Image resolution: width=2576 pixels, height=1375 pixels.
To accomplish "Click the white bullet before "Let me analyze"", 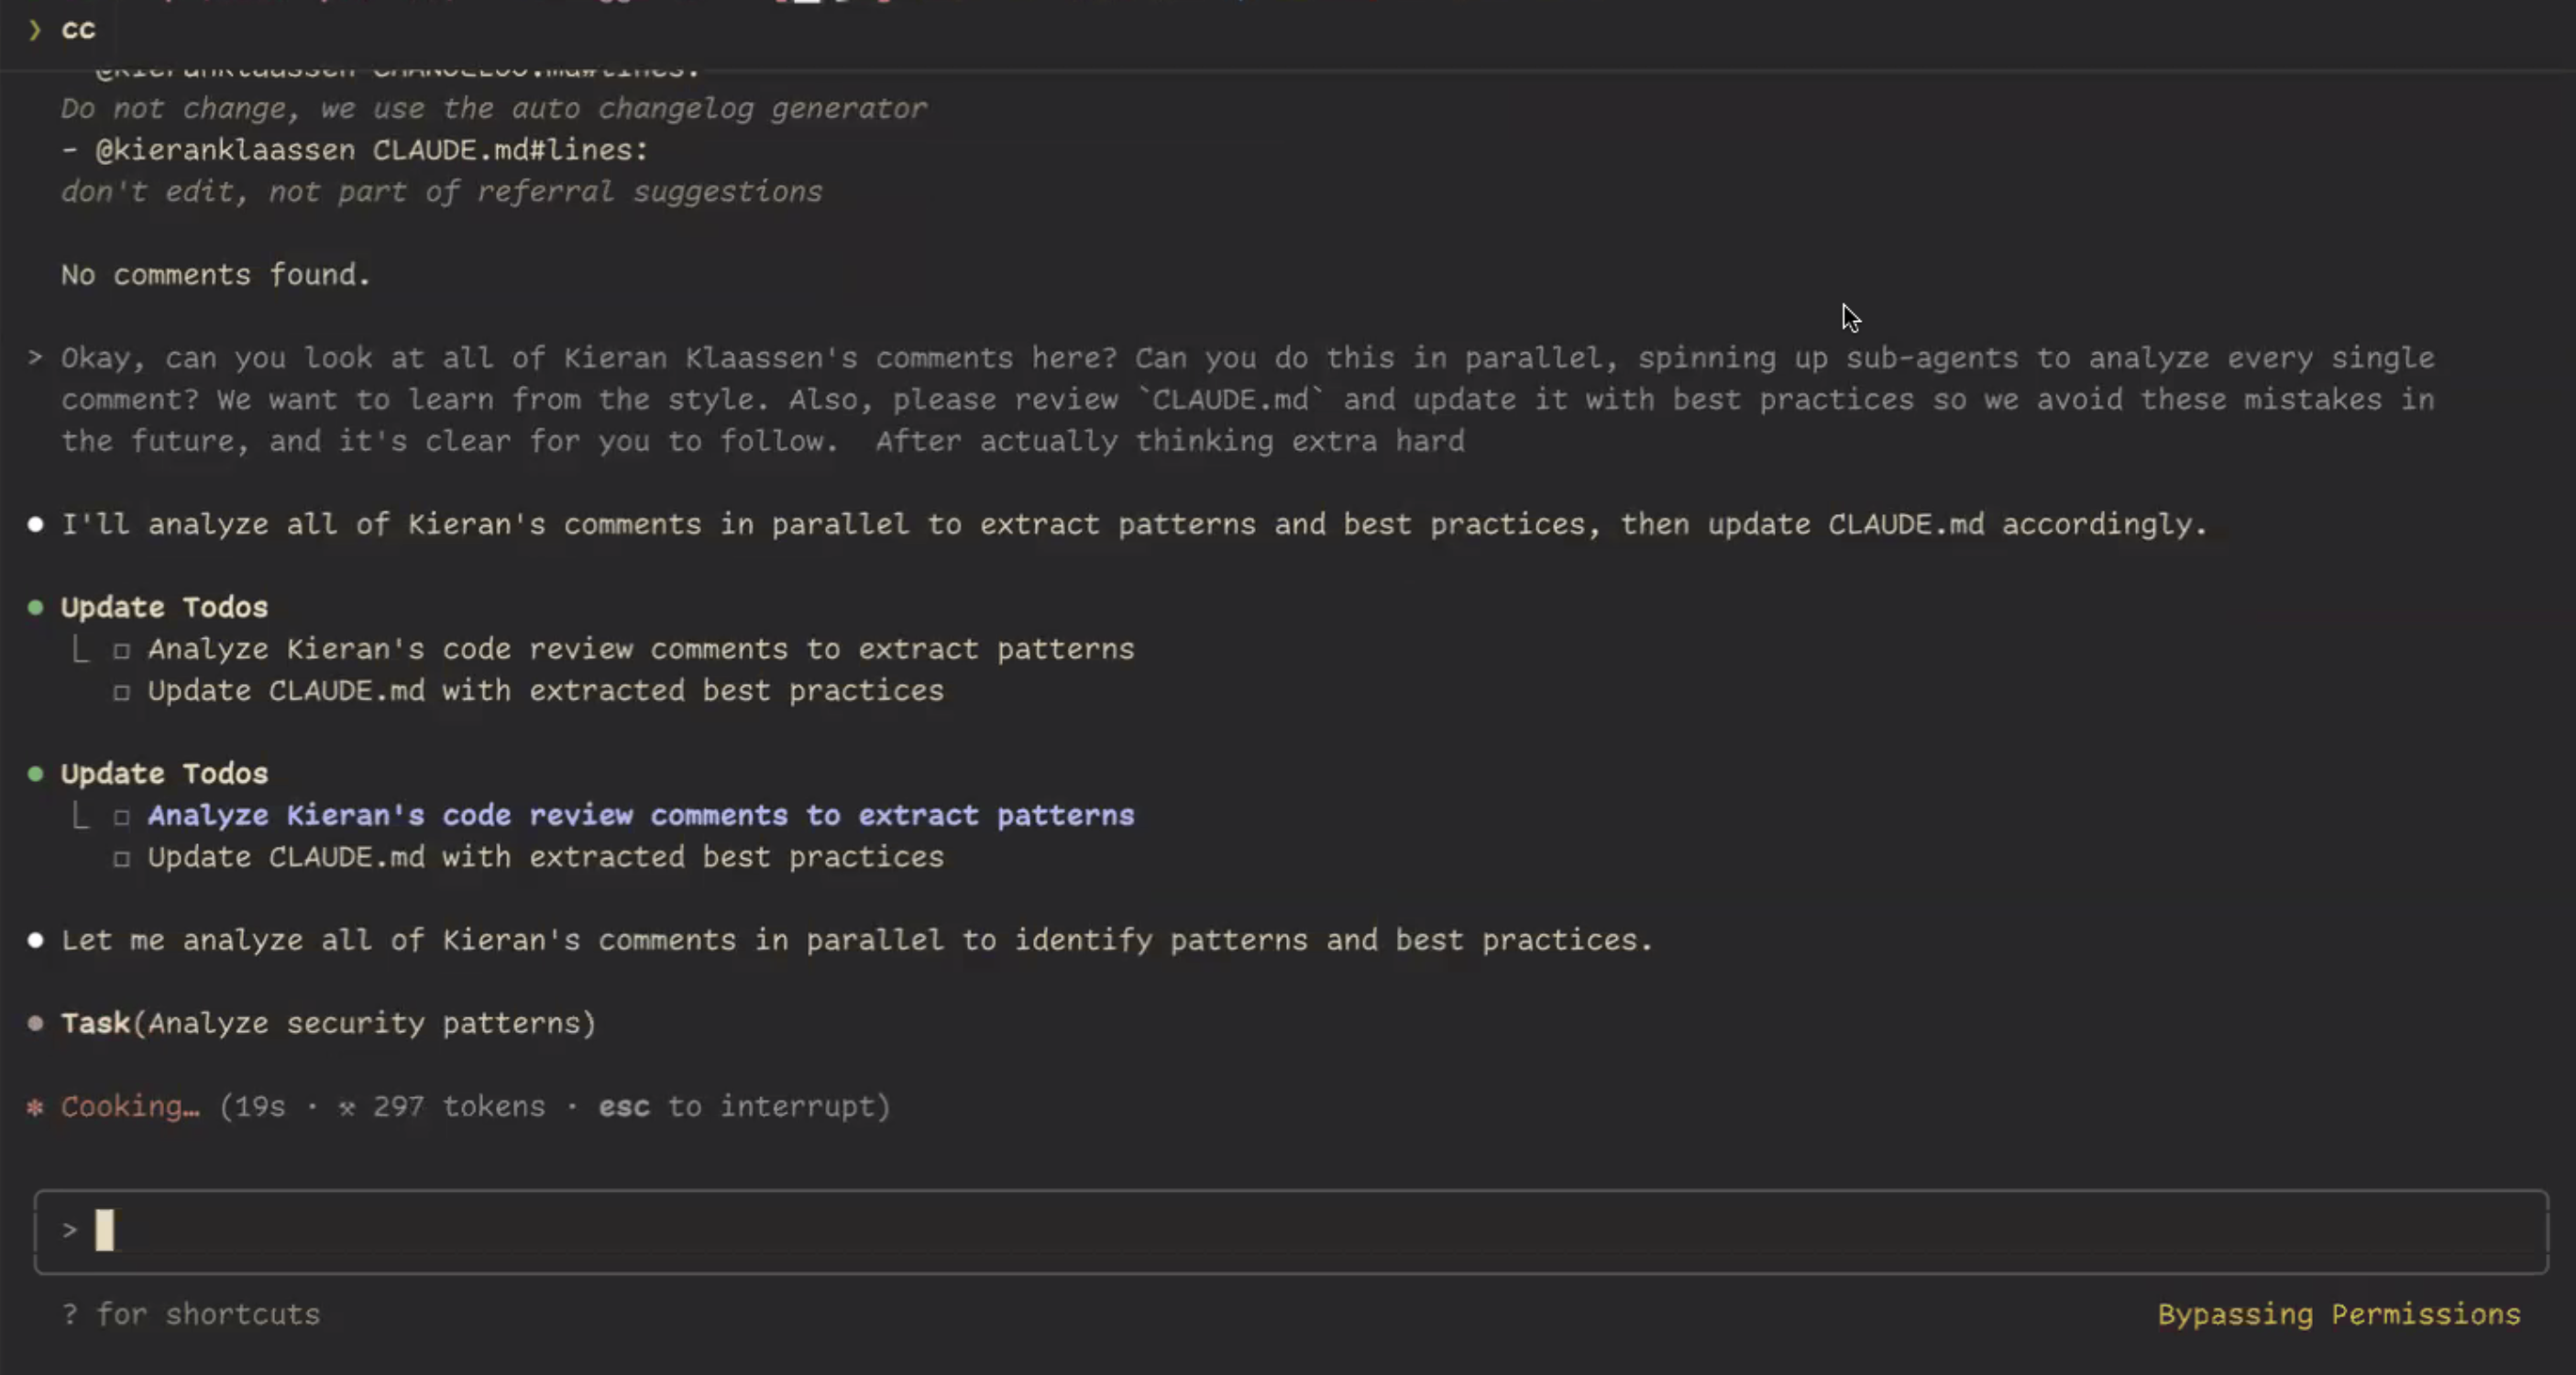I will [36, 940].
